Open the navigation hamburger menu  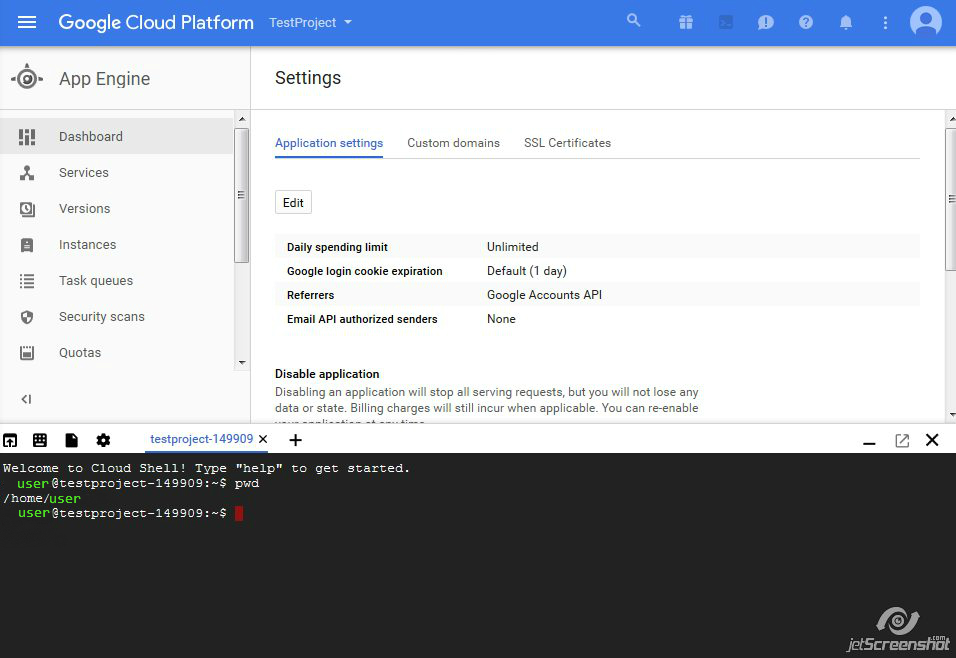(27, 22)
